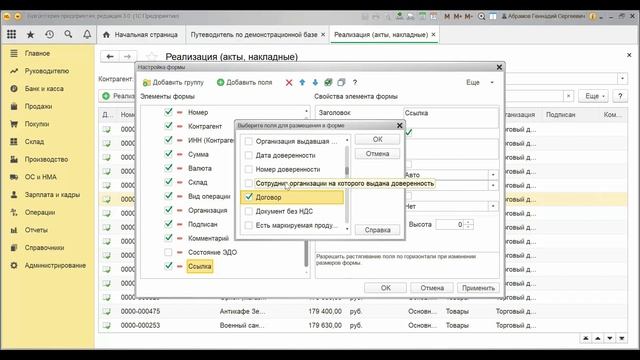This screenshot has width=640, height=360.
Task: Open the Еще dropdown in the list toolbar
Action: point(594,96)
